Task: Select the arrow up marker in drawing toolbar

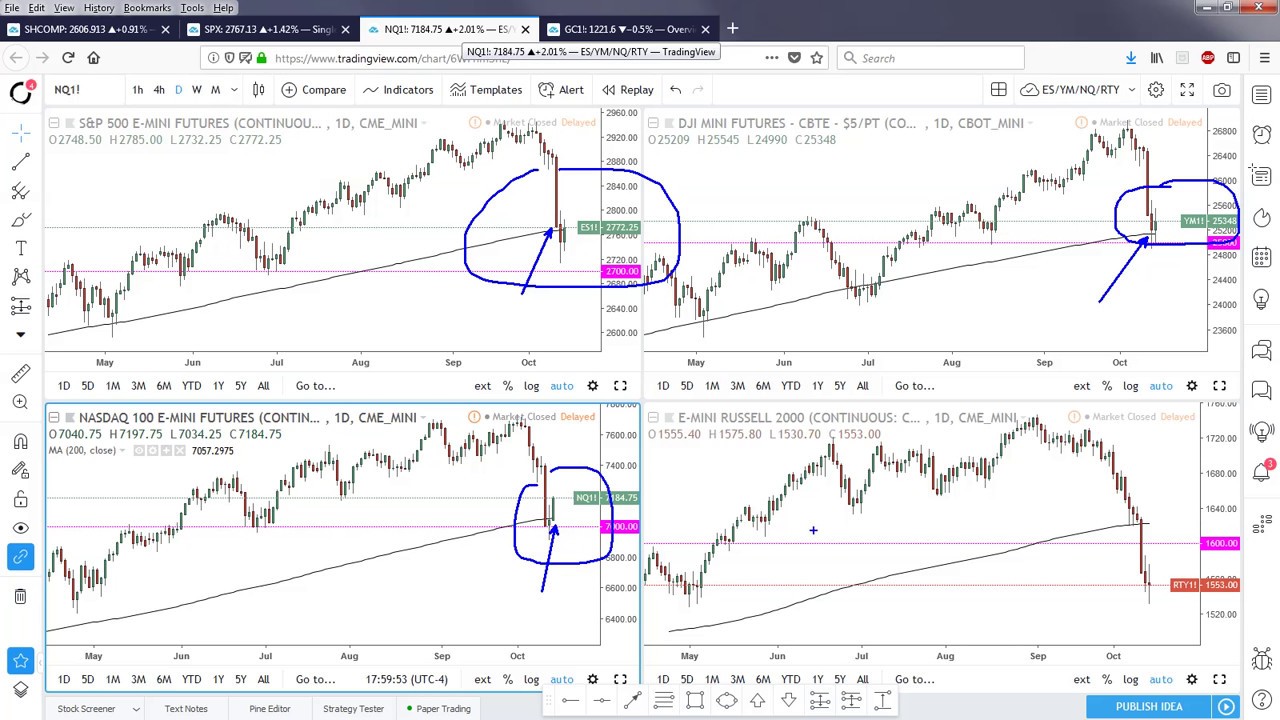Action: pos(757,701)
